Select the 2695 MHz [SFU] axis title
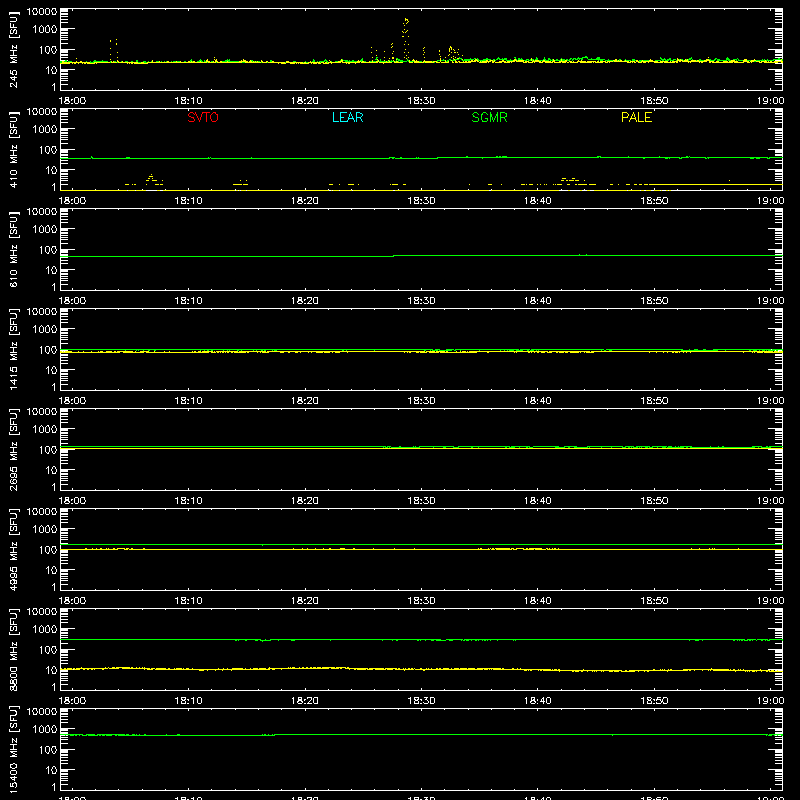800x800 pixels. coord(14,449)
